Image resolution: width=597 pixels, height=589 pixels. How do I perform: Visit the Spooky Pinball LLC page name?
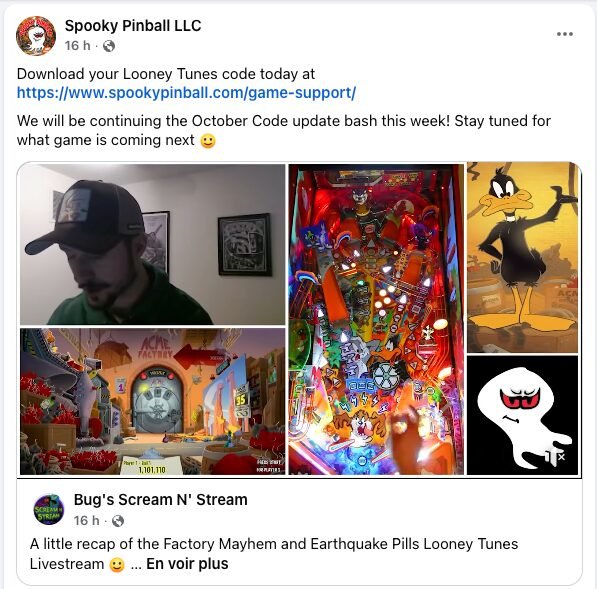(x=133, y=26)
